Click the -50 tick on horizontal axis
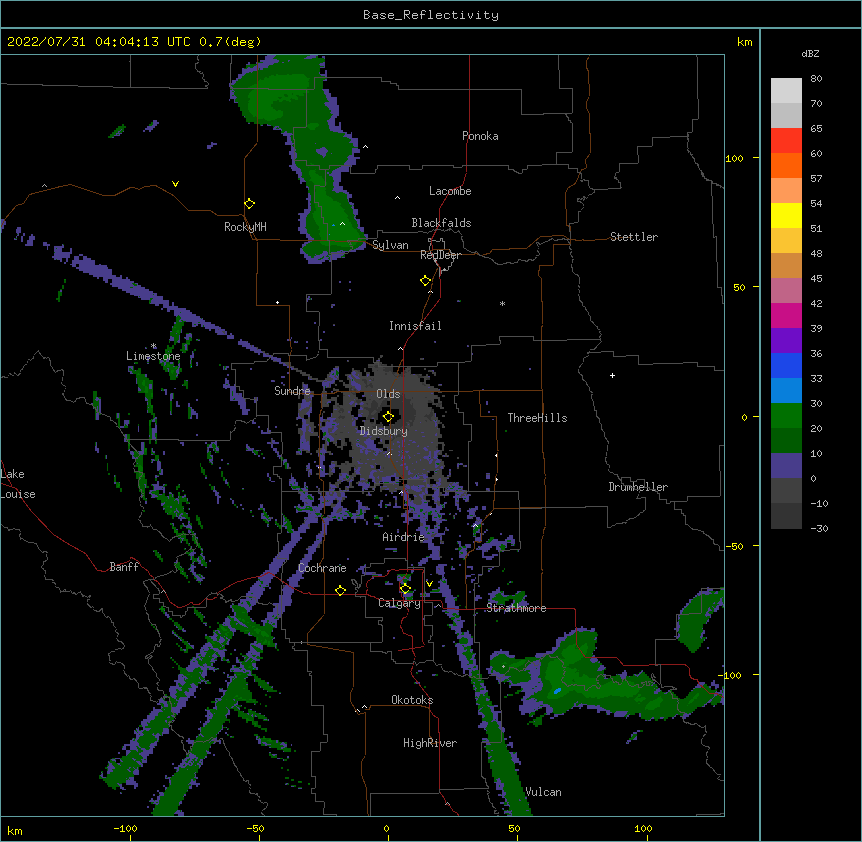Screen dimensions: 862x842 coord(255,829)
